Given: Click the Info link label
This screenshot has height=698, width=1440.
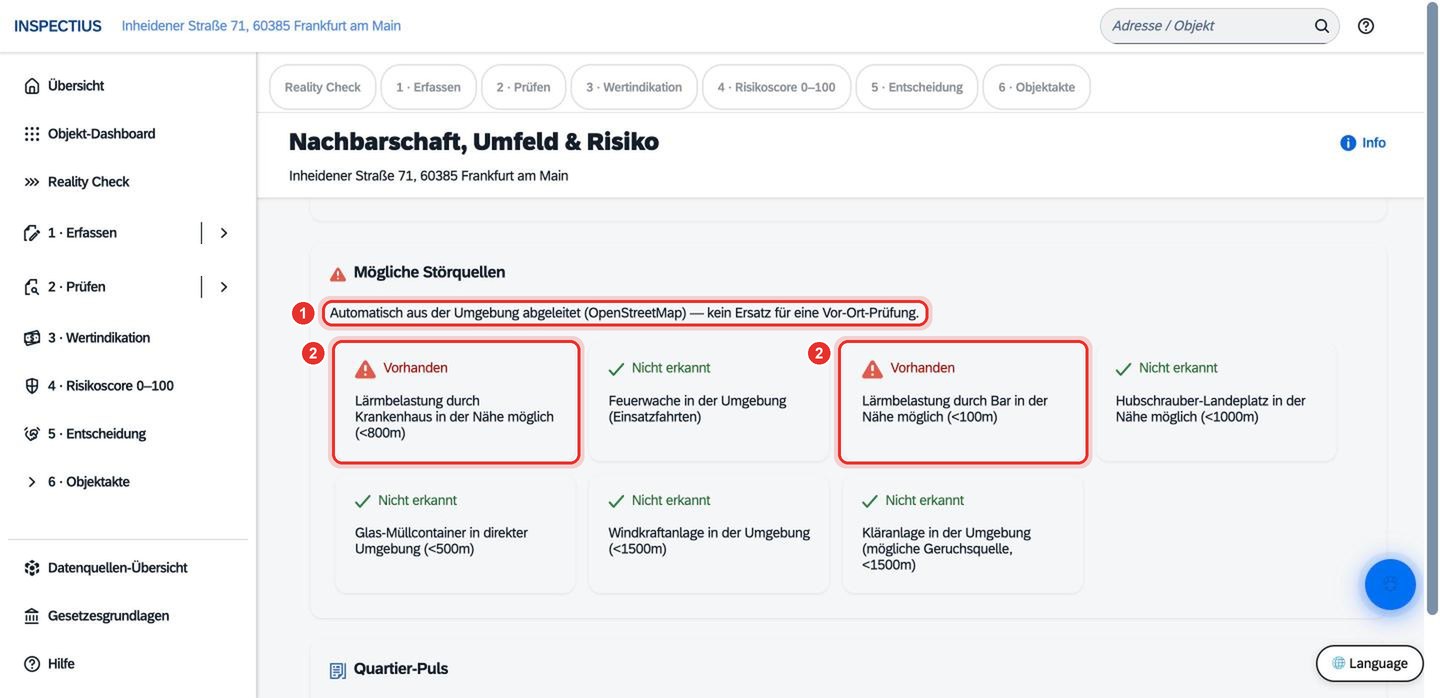Looking at the screenshot, I should tap(1374, 143).
